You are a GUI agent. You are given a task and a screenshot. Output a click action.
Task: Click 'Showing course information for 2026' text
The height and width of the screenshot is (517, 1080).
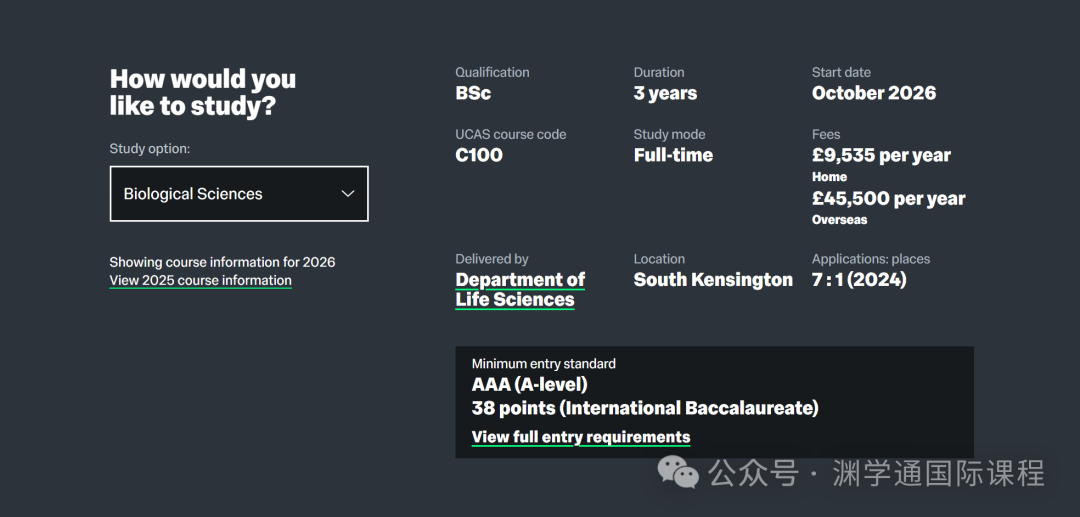pyautogui.click(x=222, y=262)
